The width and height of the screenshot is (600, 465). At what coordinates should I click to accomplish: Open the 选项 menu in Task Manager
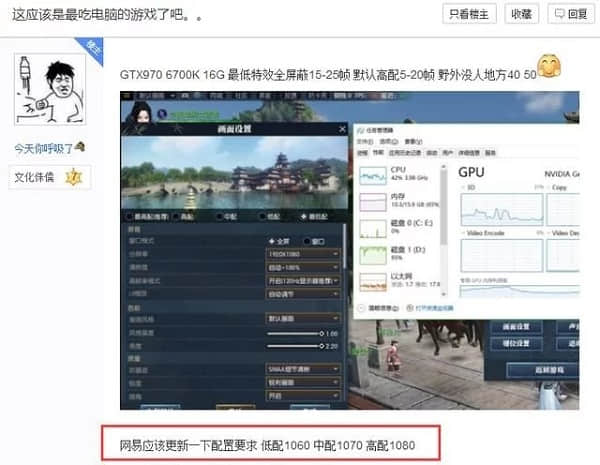(x=388, y=142)
